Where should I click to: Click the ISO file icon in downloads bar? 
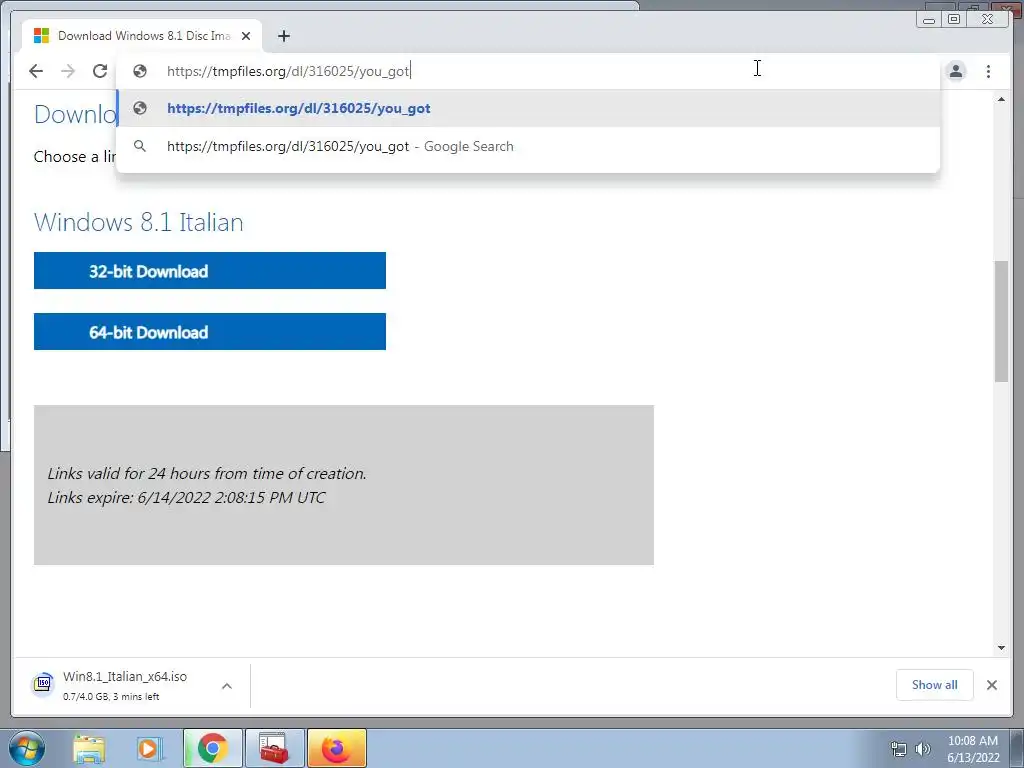point(43,684)
